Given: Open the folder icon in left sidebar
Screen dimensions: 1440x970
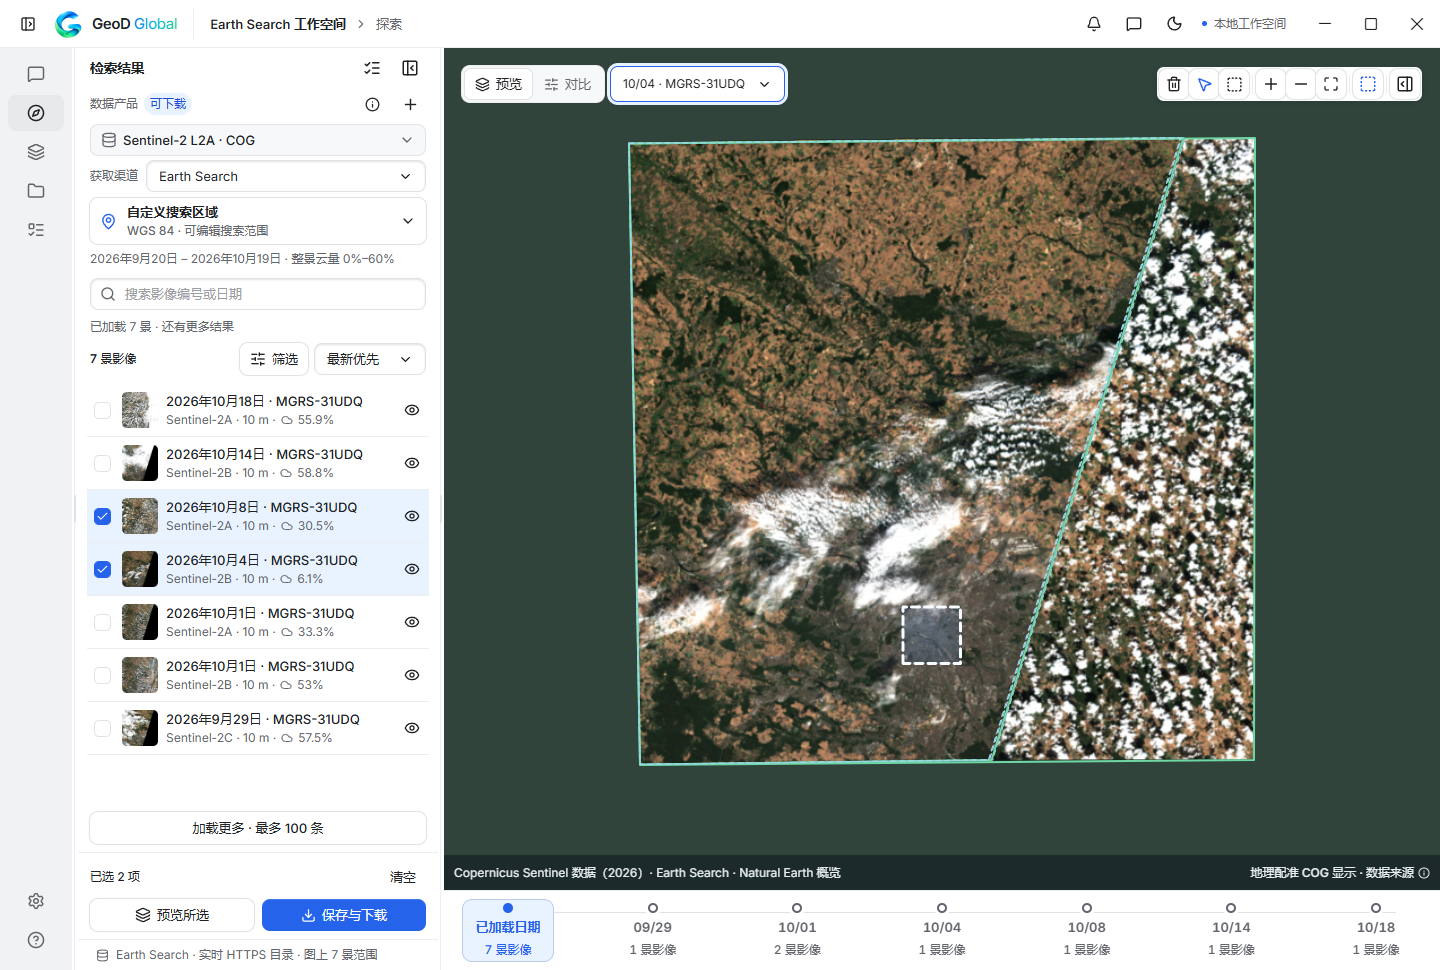Looking at the screenshot, I should [36, 191].
